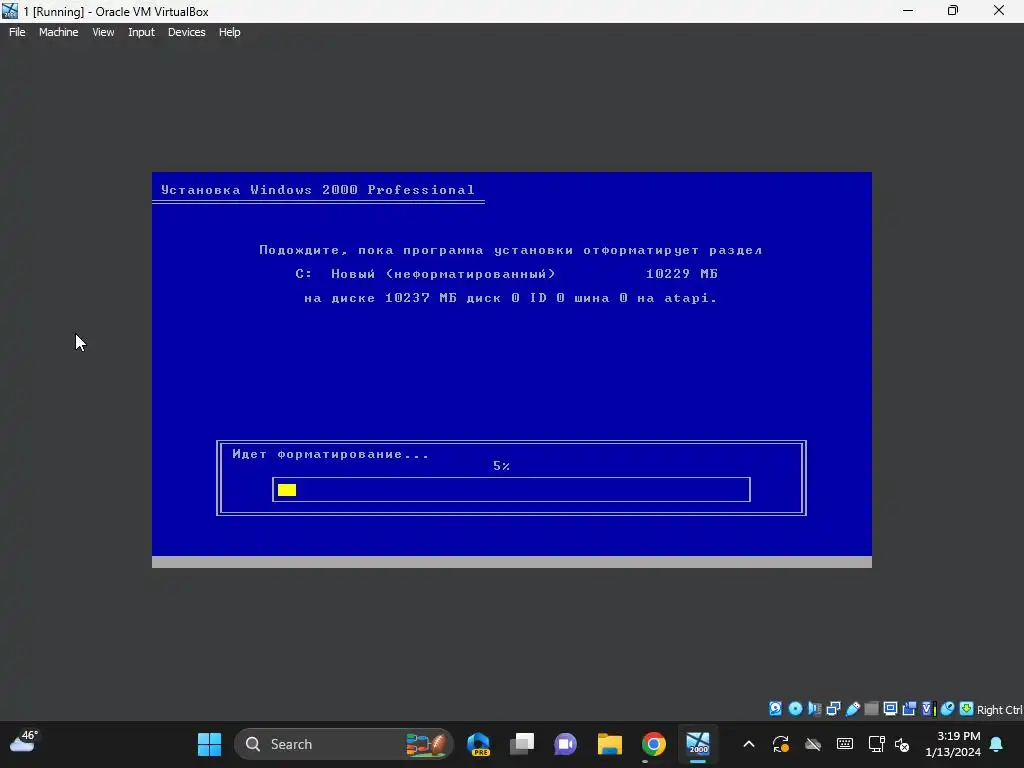Minimize the VirtualBox window
This screenshot has height=768, width=1024.
point(908,11)
